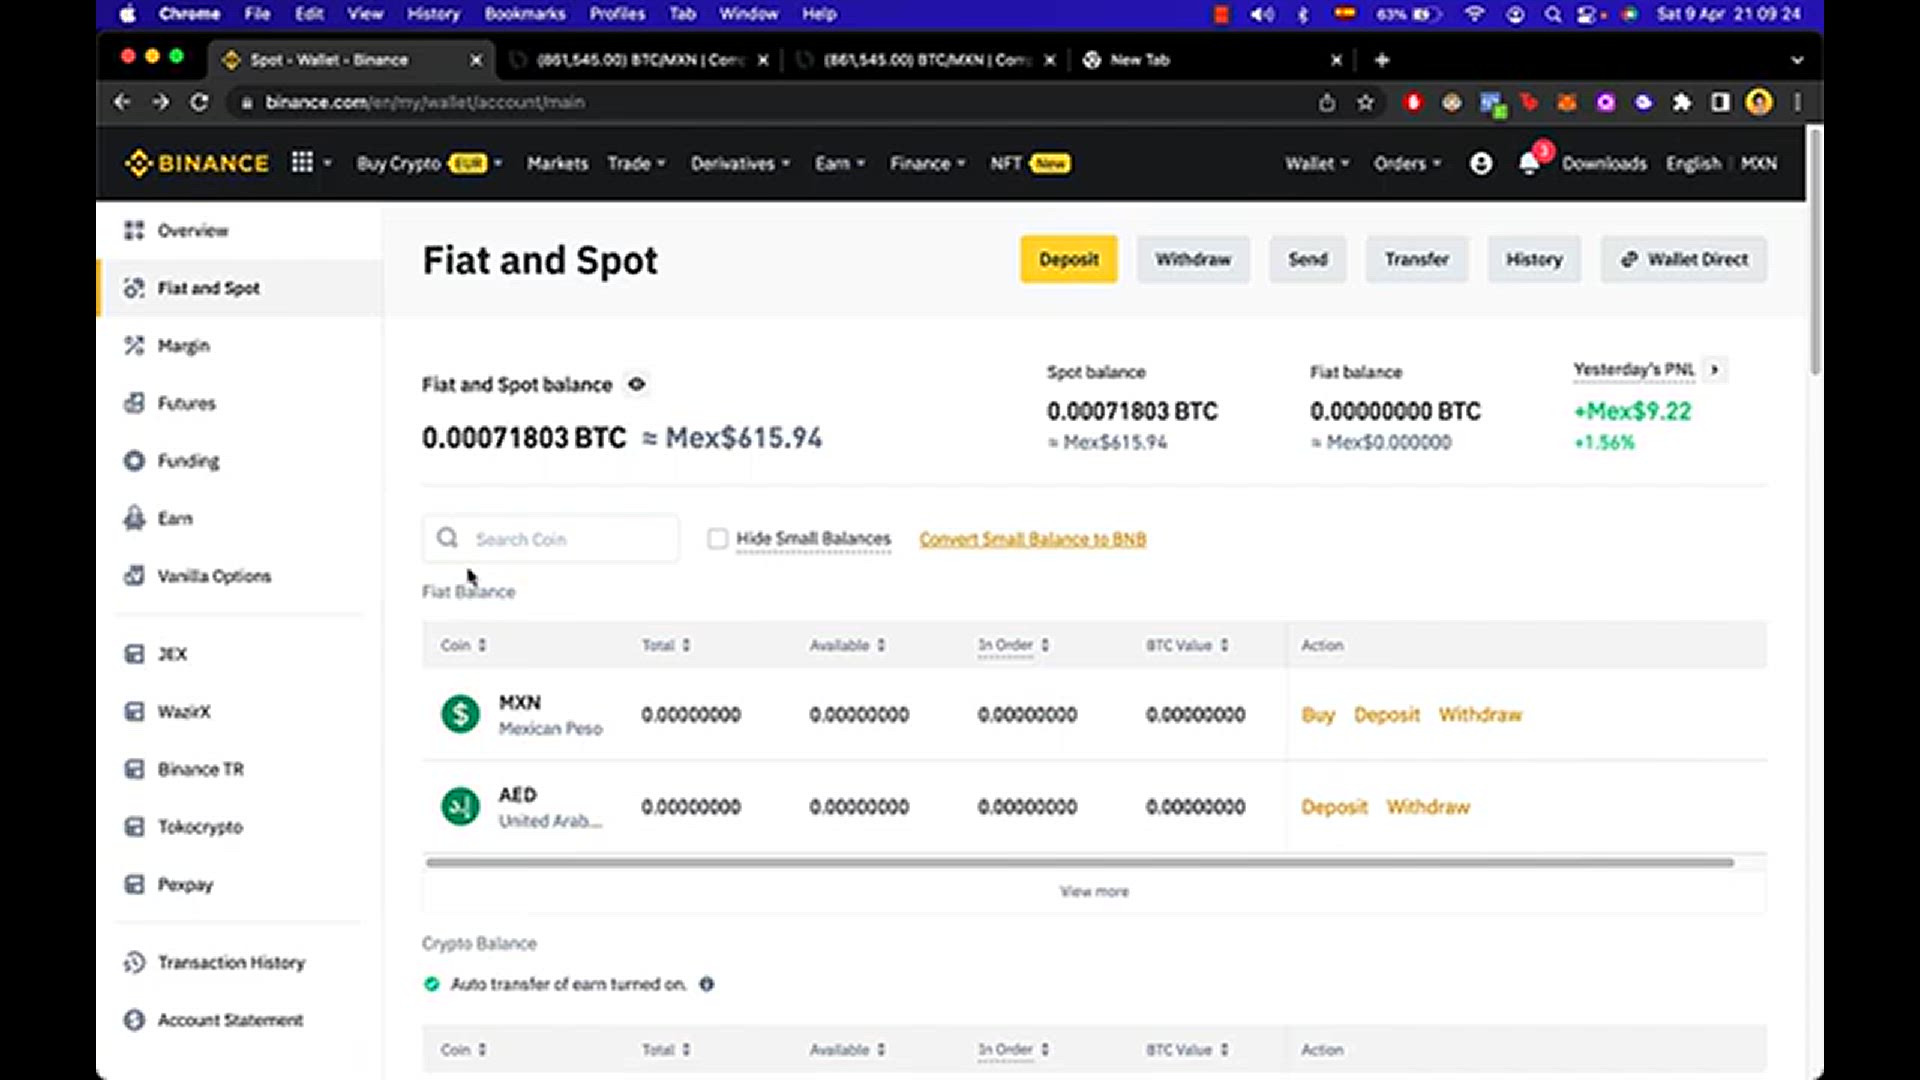1920x1080 pixels.
Task: Expand the Earn navigation menu
Action: (840, 163)
